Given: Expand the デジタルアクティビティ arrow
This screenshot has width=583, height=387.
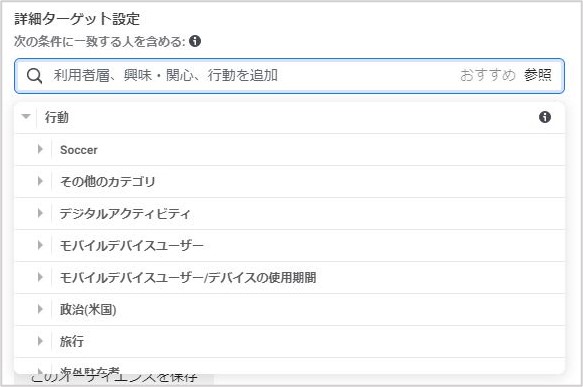Looking at the screenshot, I should tap(40, 213).
